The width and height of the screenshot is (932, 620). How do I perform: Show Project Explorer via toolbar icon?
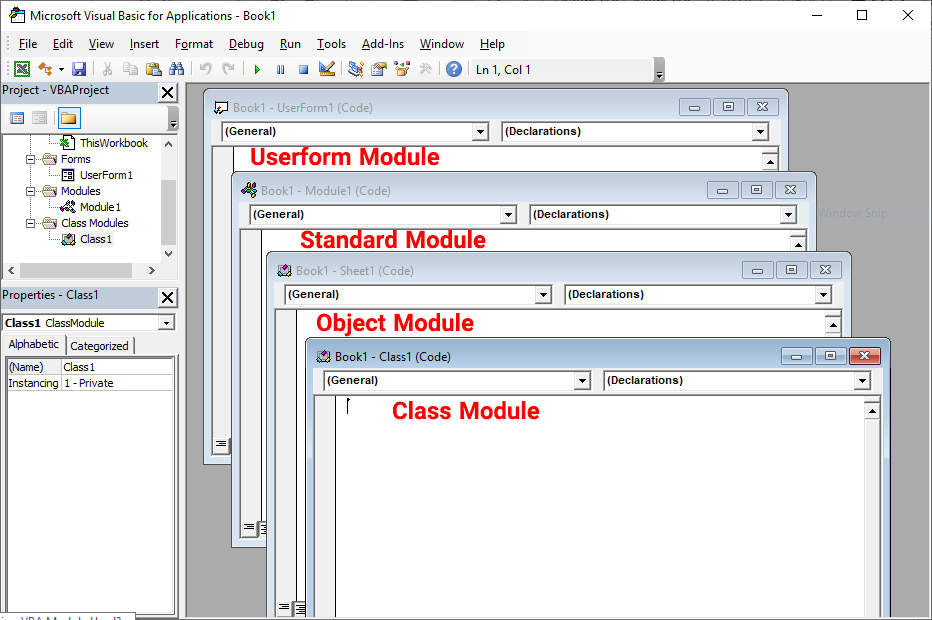(356, 70)
